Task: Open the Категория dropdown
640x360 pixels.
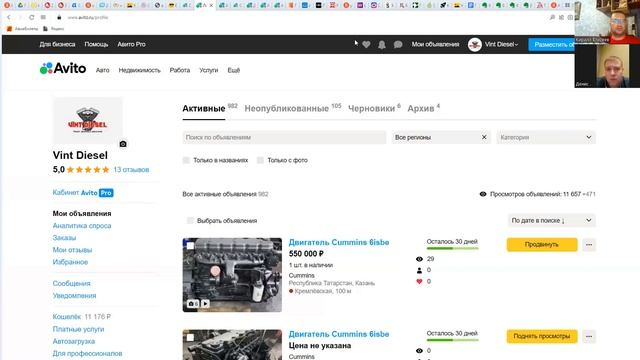Action: (546, 137)
